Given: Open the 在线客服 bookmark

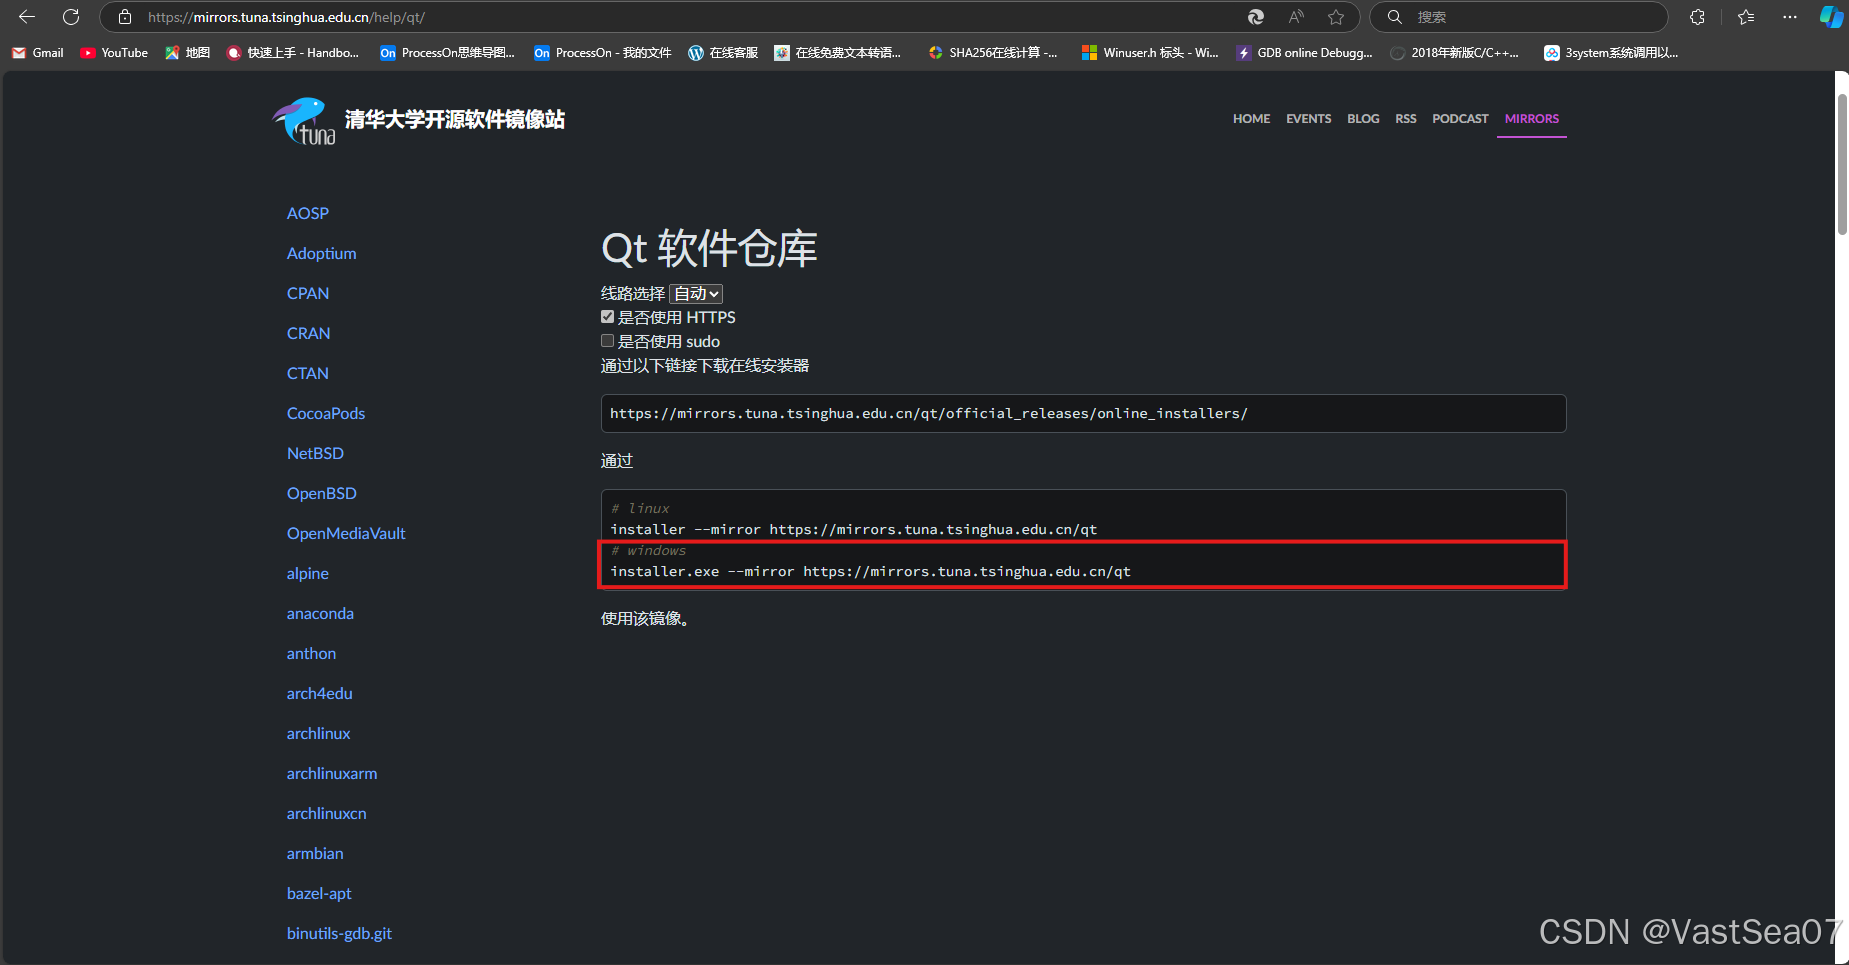Looking at the screenshot, I should [723, 53].
